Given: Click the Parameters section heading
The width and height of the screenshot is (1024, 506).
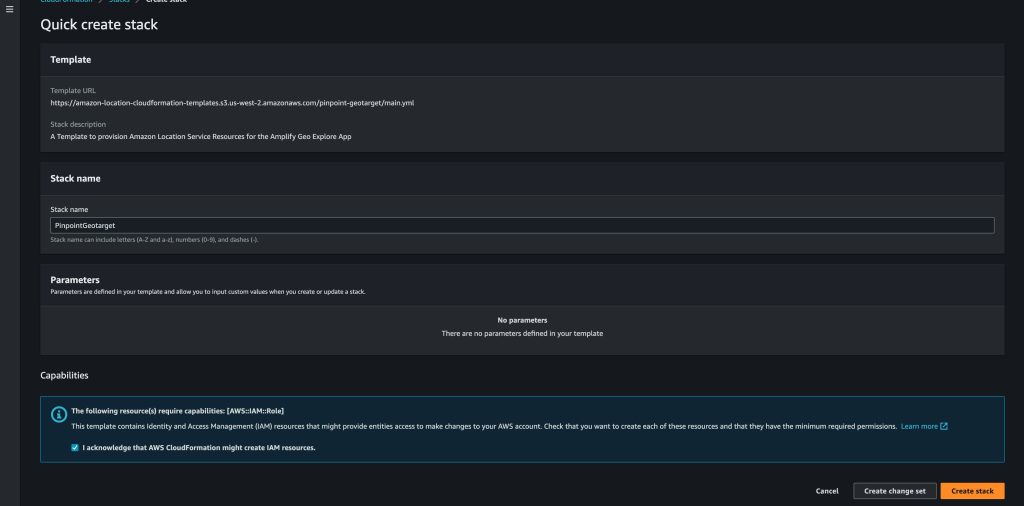Looking at the screenshot, I should point(75,280).
